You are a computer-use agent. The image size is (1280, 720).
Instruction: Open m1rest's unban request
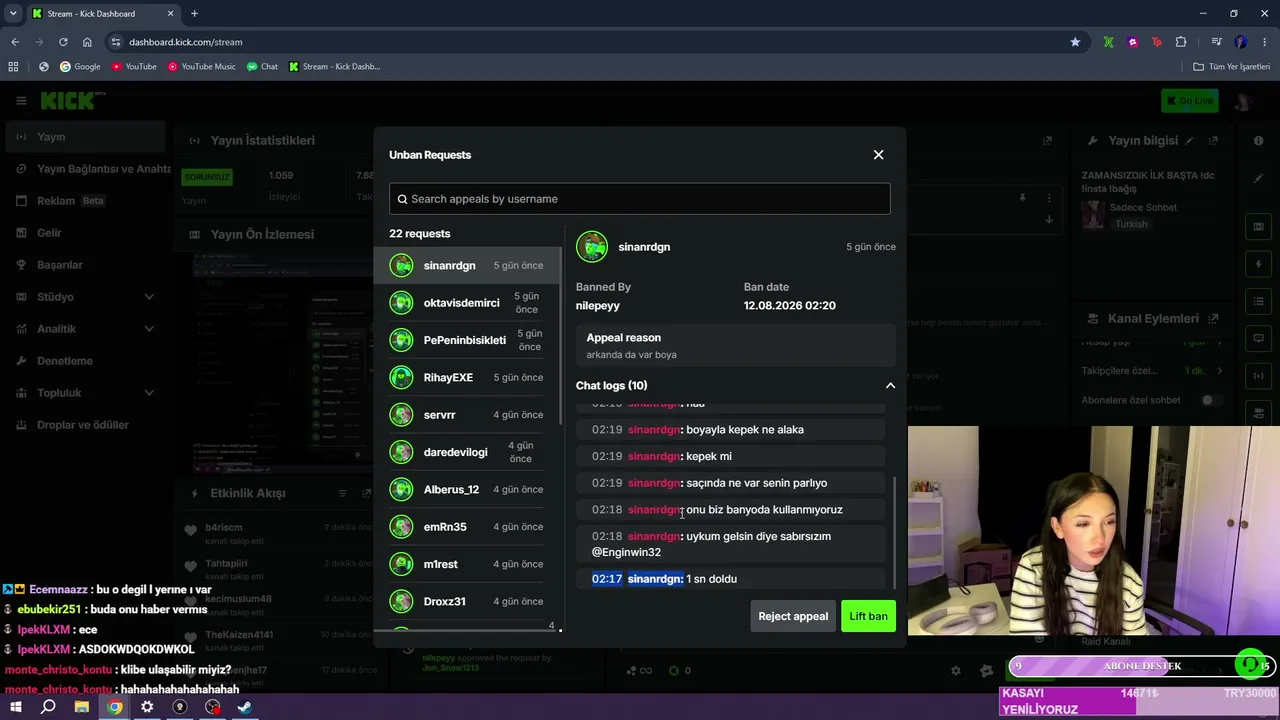(x=468, y=564)
